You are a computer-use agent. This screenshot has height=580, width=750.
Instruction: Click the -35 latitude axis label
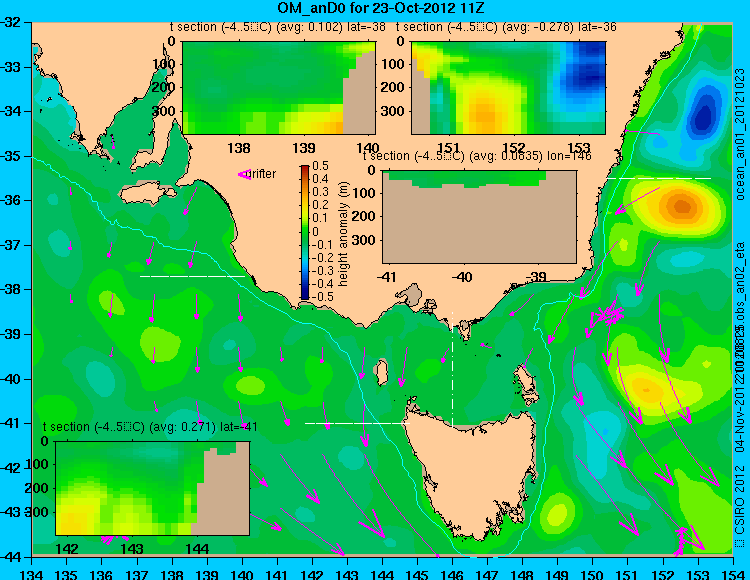pyautogui.click(x=11, y=156)
